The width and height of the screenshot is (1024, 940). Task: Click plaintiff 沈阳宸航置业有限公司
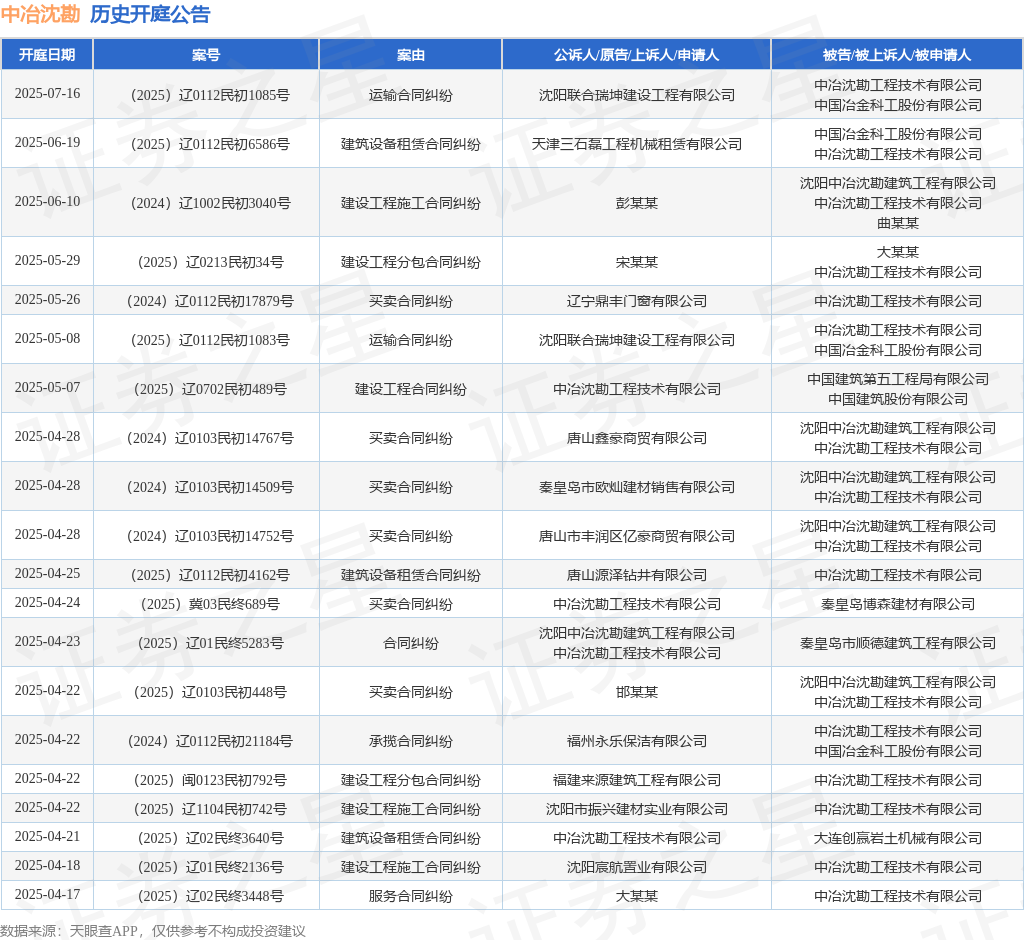[637, 867]
